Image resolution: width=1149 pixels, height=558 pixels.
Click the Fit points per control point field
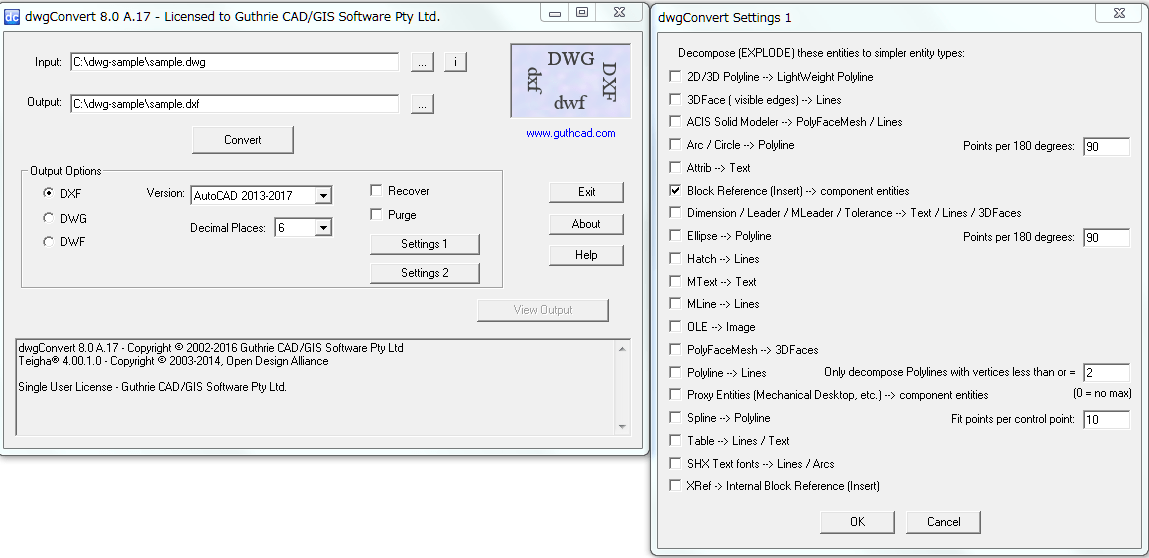pyautogui.click(x=1105, y=420)
